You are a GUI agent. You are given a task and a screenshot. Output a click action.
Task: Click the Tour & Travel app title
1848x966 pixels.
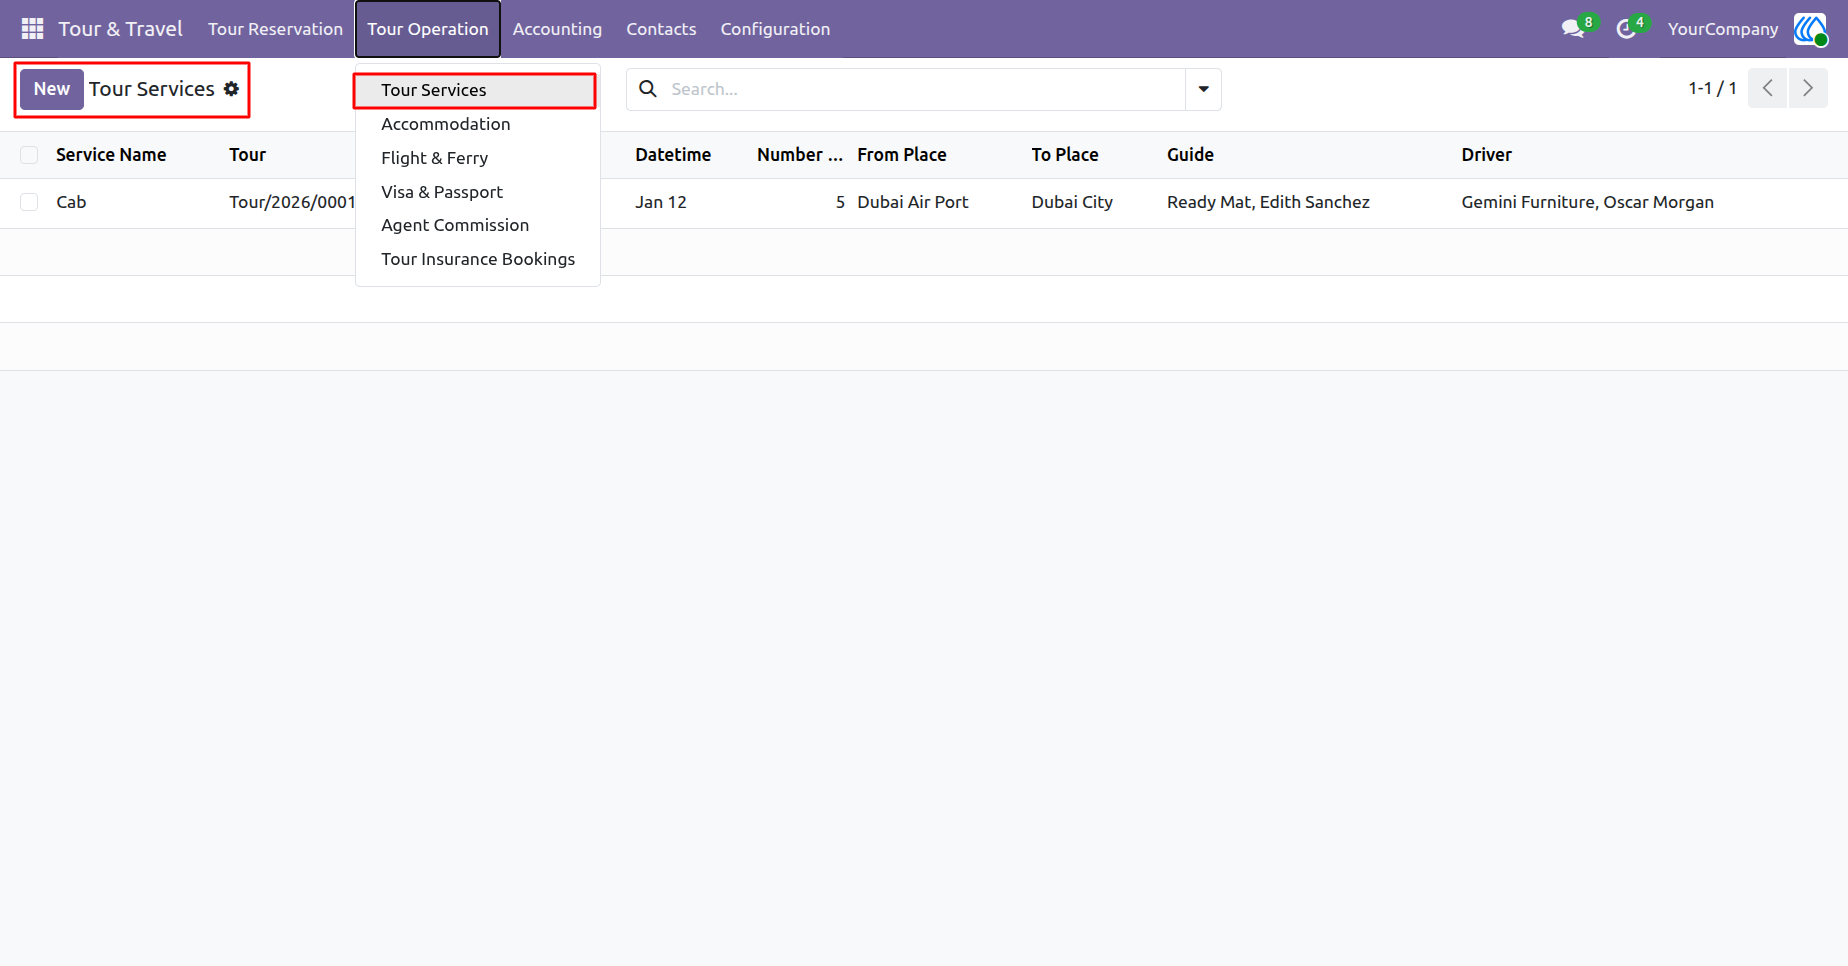coord(120,29)
